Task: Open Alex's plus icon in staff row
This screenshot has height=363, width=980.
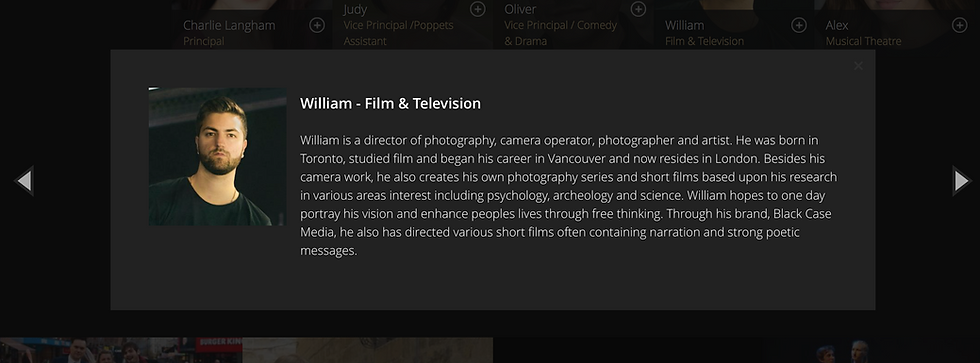Action: (x=959, y=25)
